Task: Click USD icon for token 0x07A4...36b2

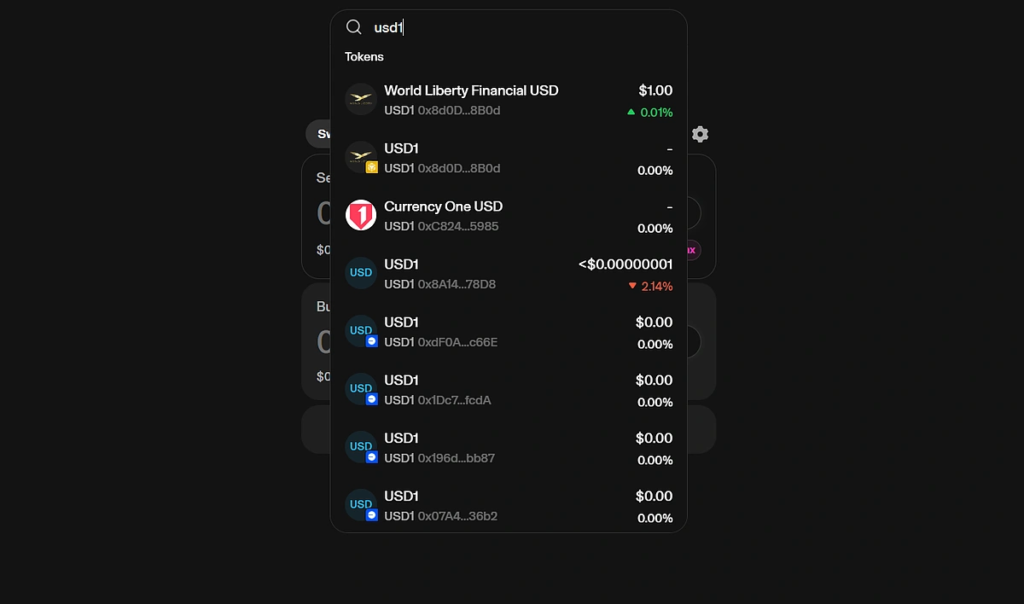Action: point(360,505)
